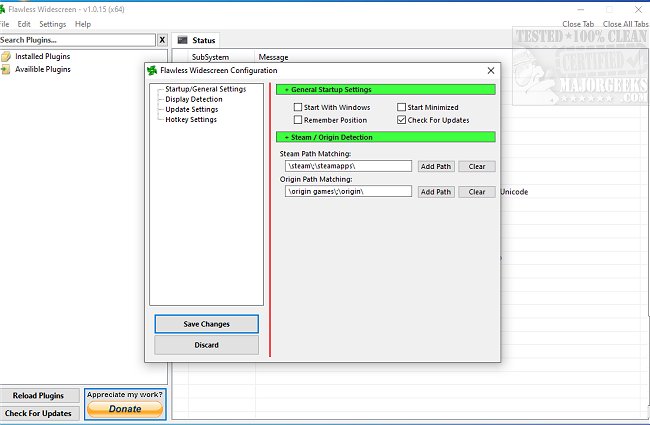Click the Configuration dialog title-bar app icon
Image resolution: width=650 pixels, height=425 pixels.
(x=152, y=70)
